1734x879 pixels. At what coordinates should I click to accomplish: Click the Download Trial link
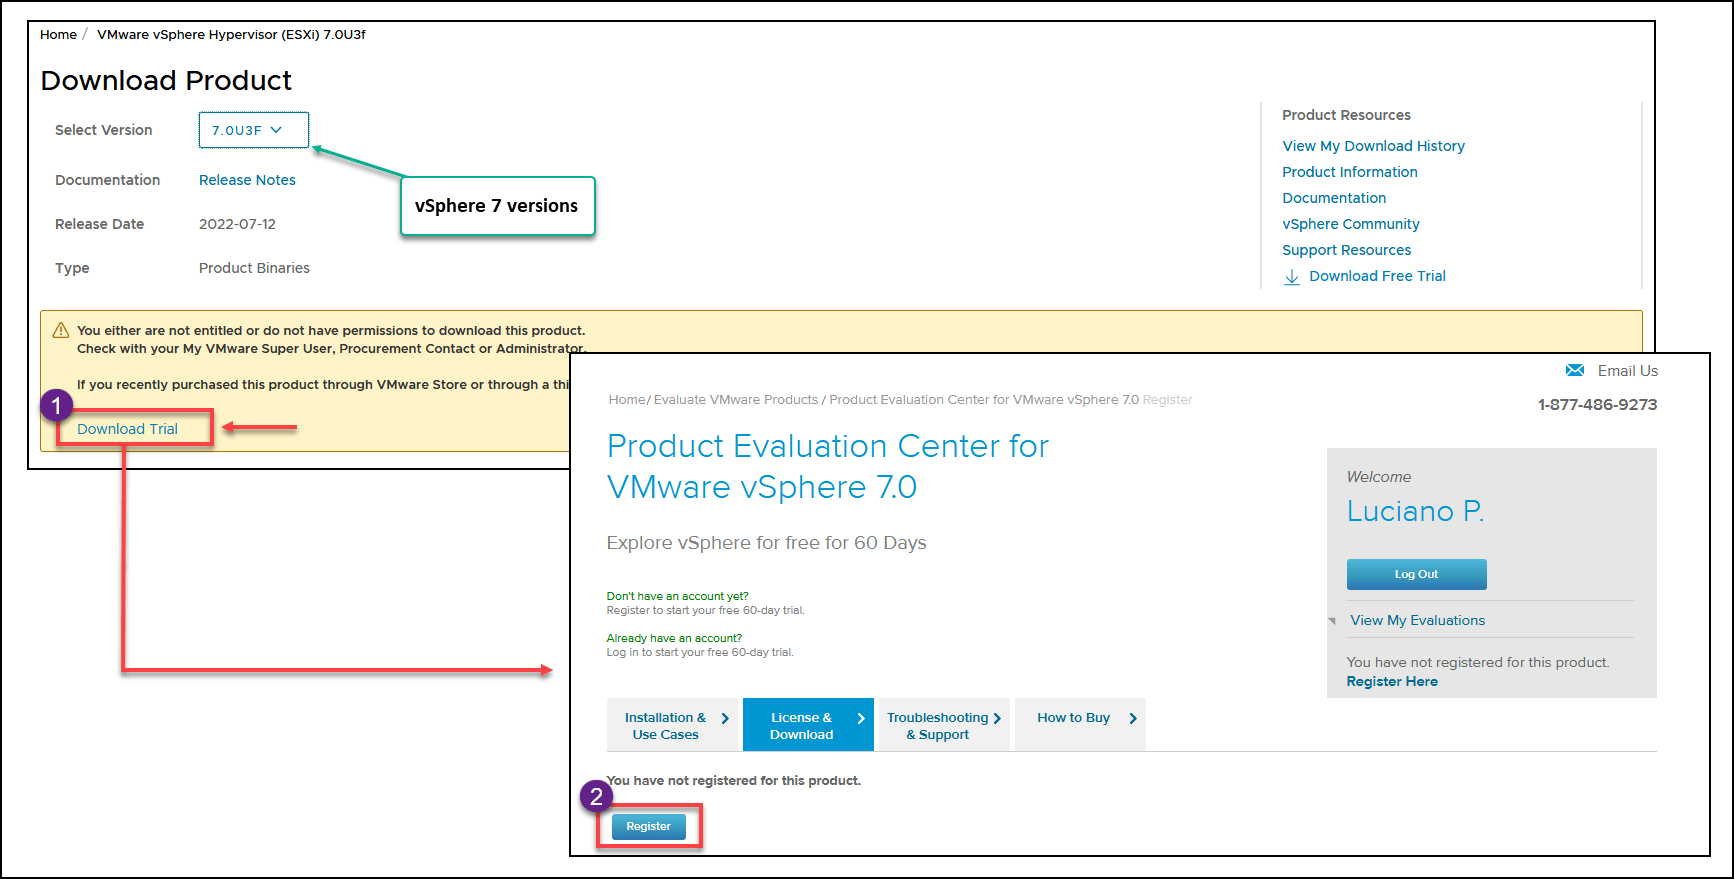point(127,429)
